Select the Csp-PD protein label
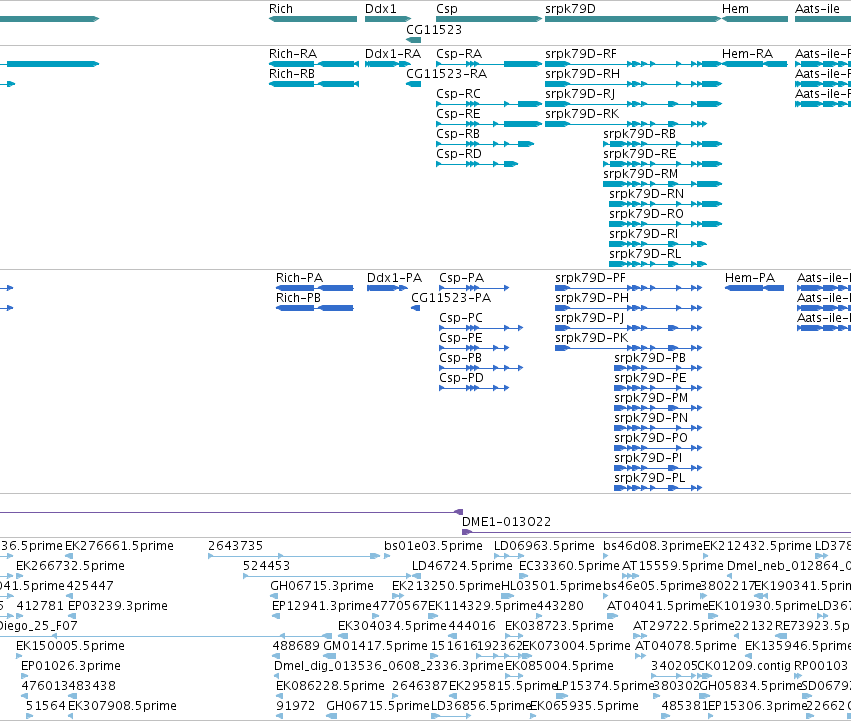This screenshot has width=851, height=721. tap(461, 378)
